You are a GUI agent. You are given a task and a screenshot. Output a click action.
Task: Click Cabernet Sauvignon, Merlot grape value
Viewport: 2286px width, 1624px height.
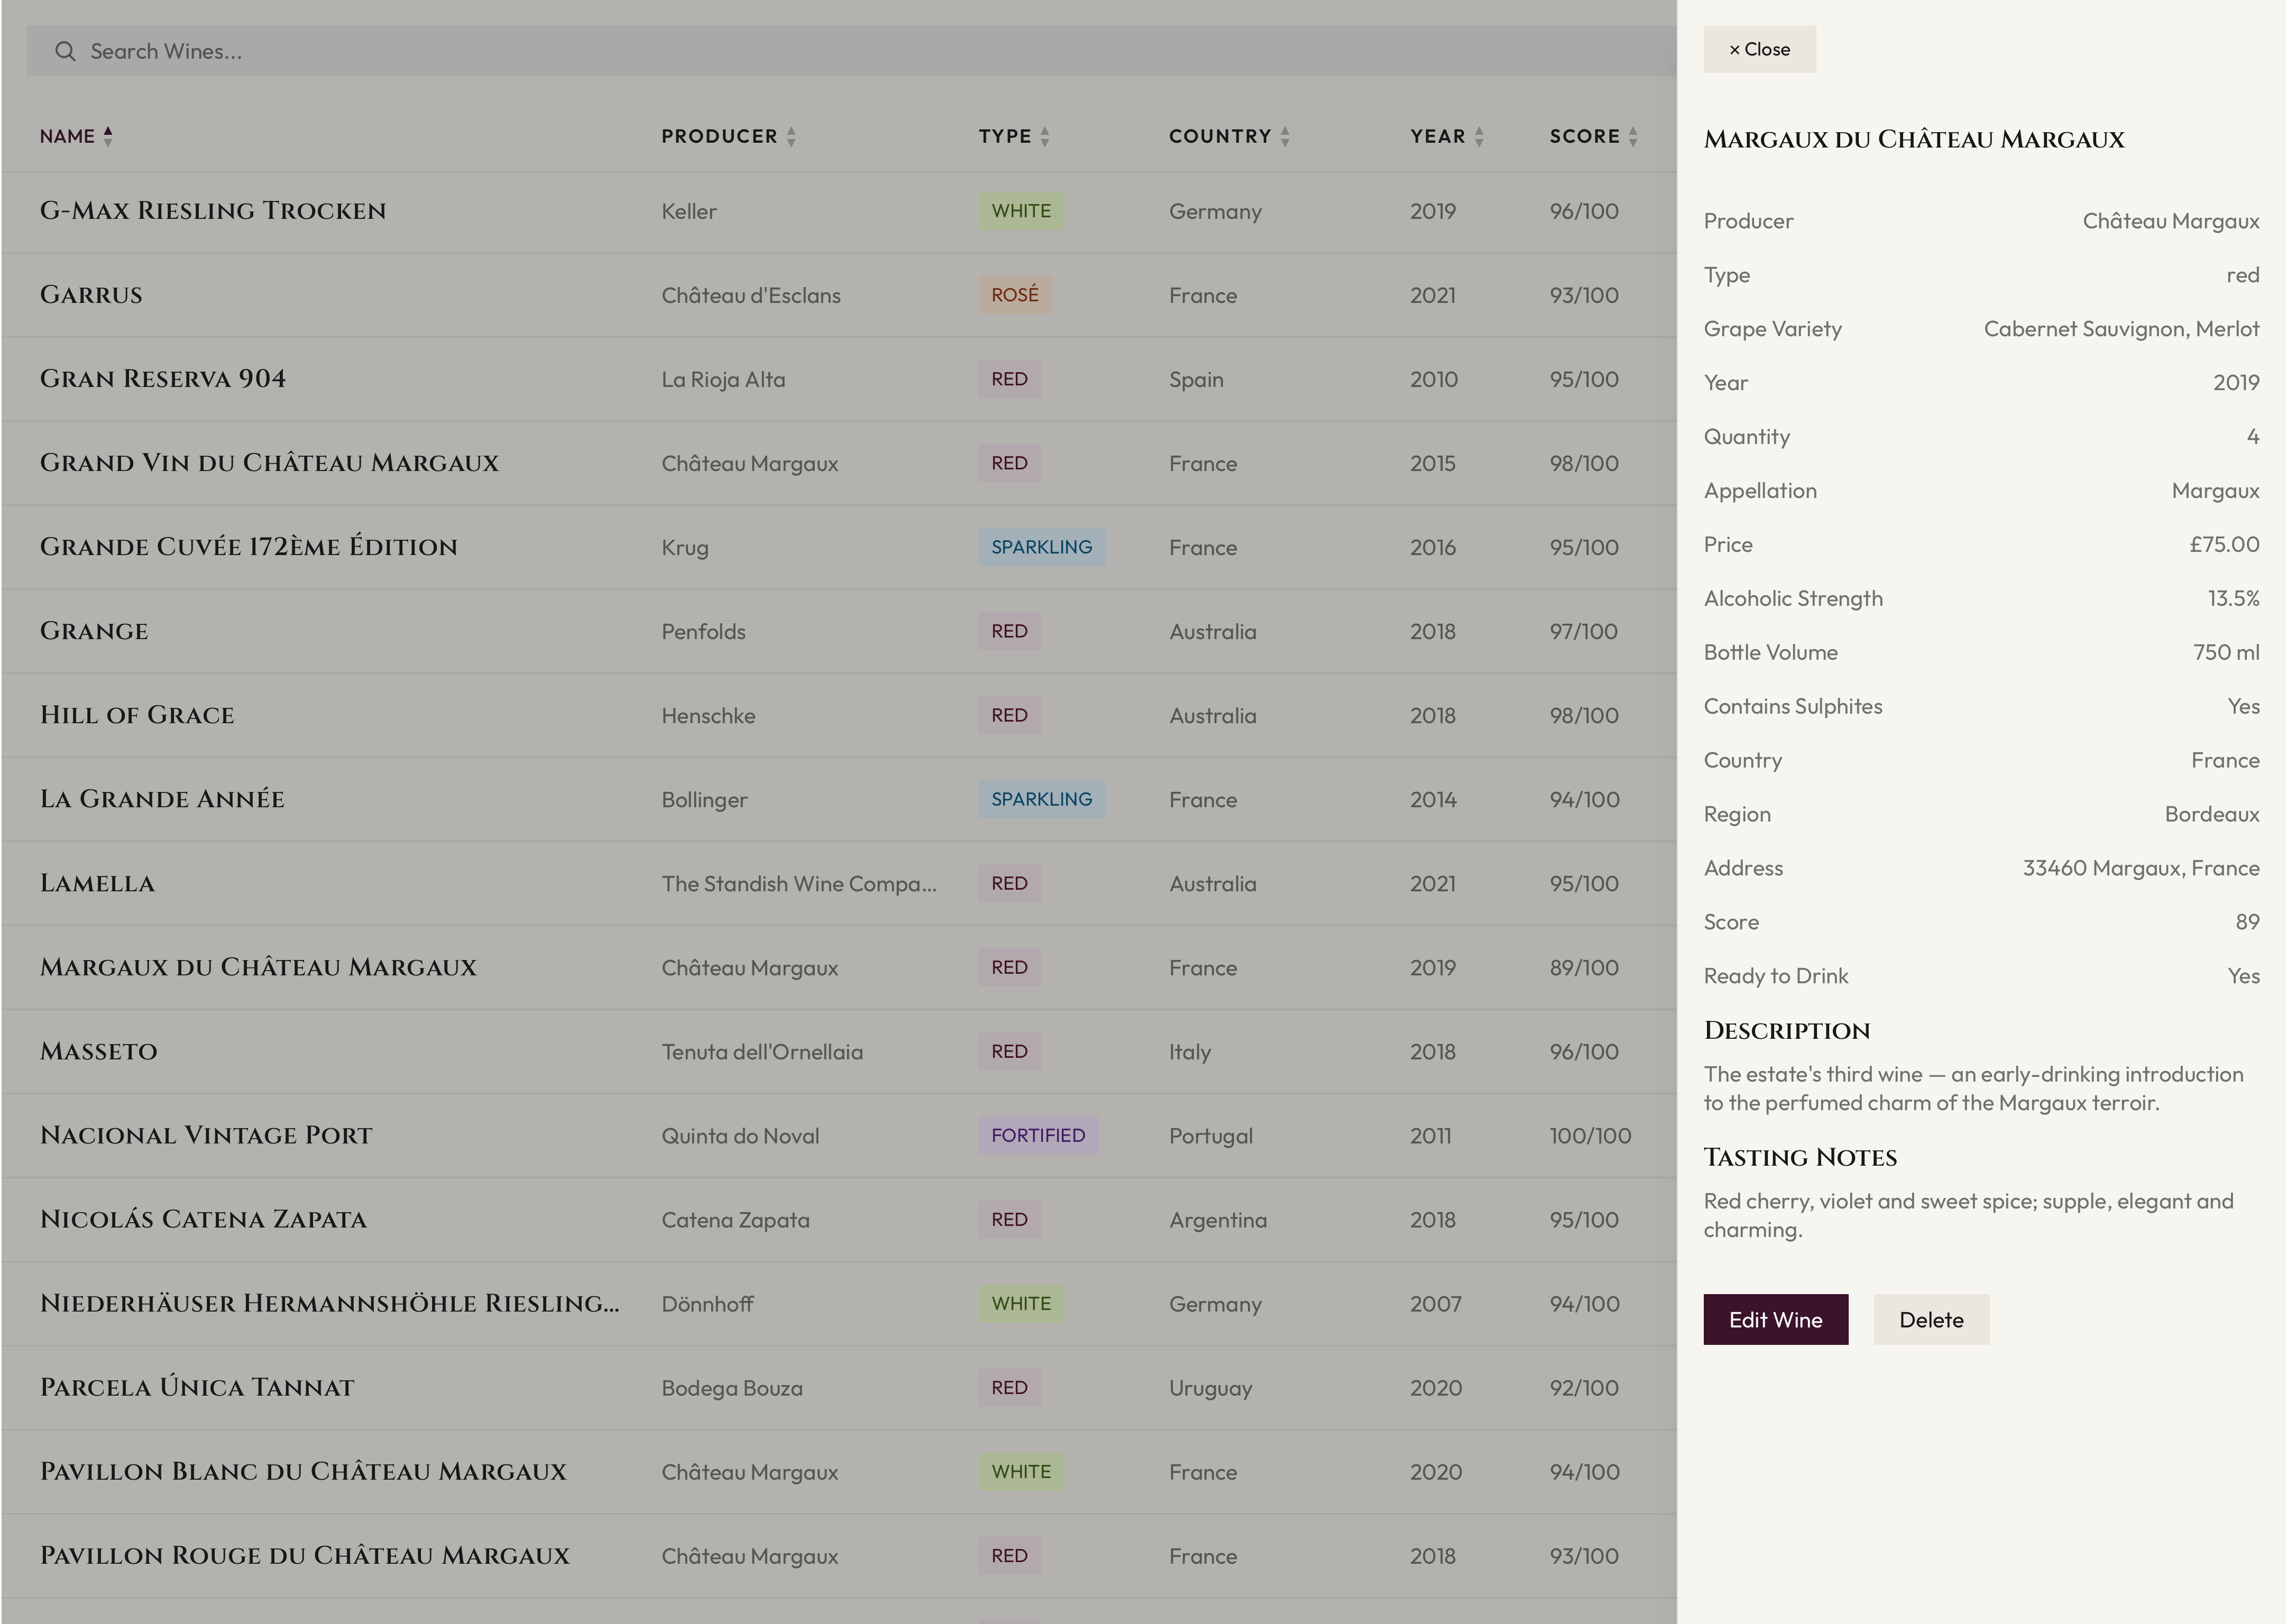click(x=2122, y=329)
